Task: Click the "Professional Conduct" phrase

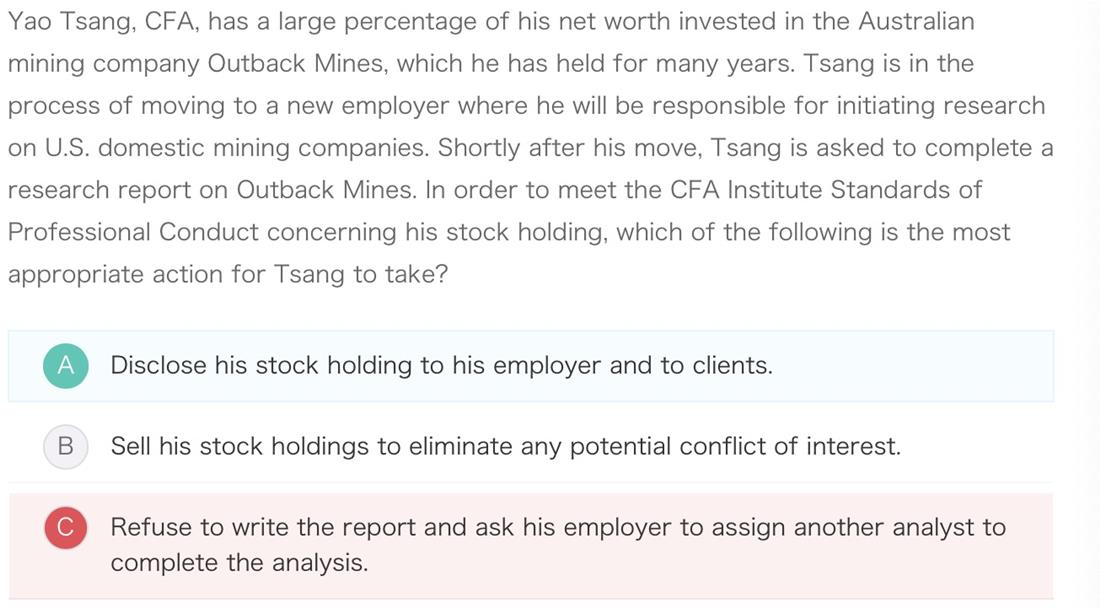Action: coord(133,232)
